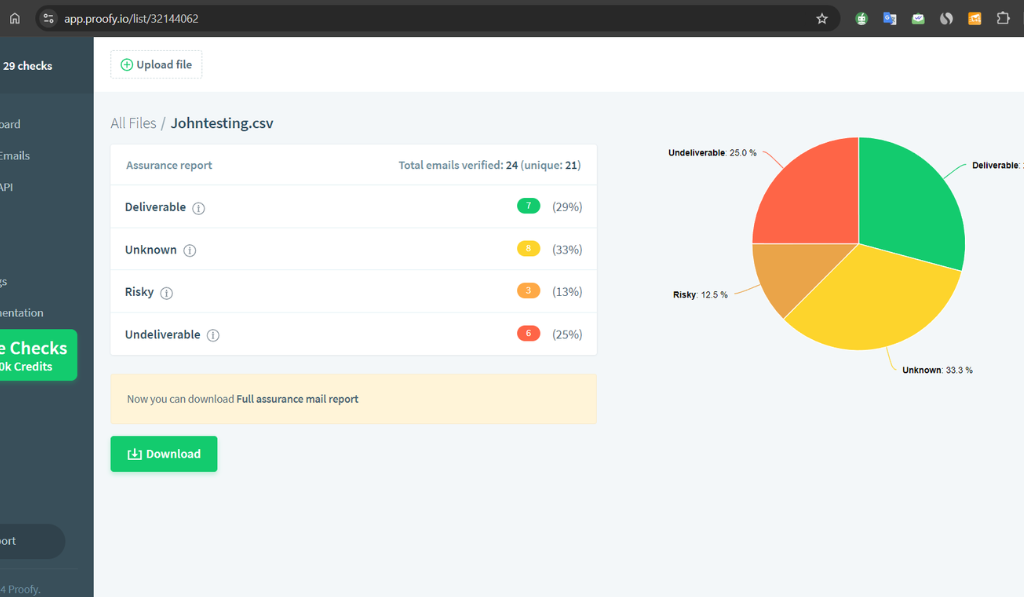The width and height of the screenshot is (1024, 597).
Task: Click the (13%) Risky percentage
Action: coord(567,292)
